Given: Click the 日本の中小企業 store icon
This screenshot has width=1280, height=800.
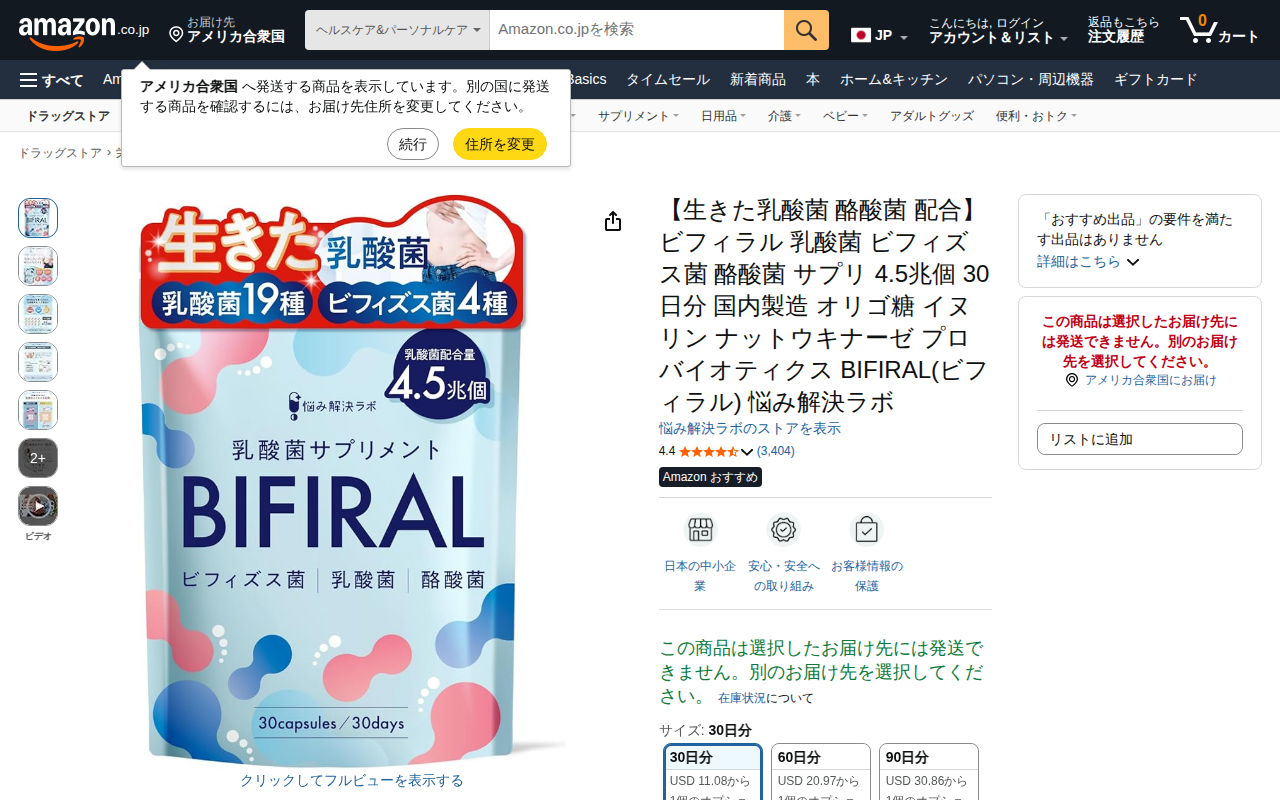Looking at the screenshot, I should coord(700,530).
